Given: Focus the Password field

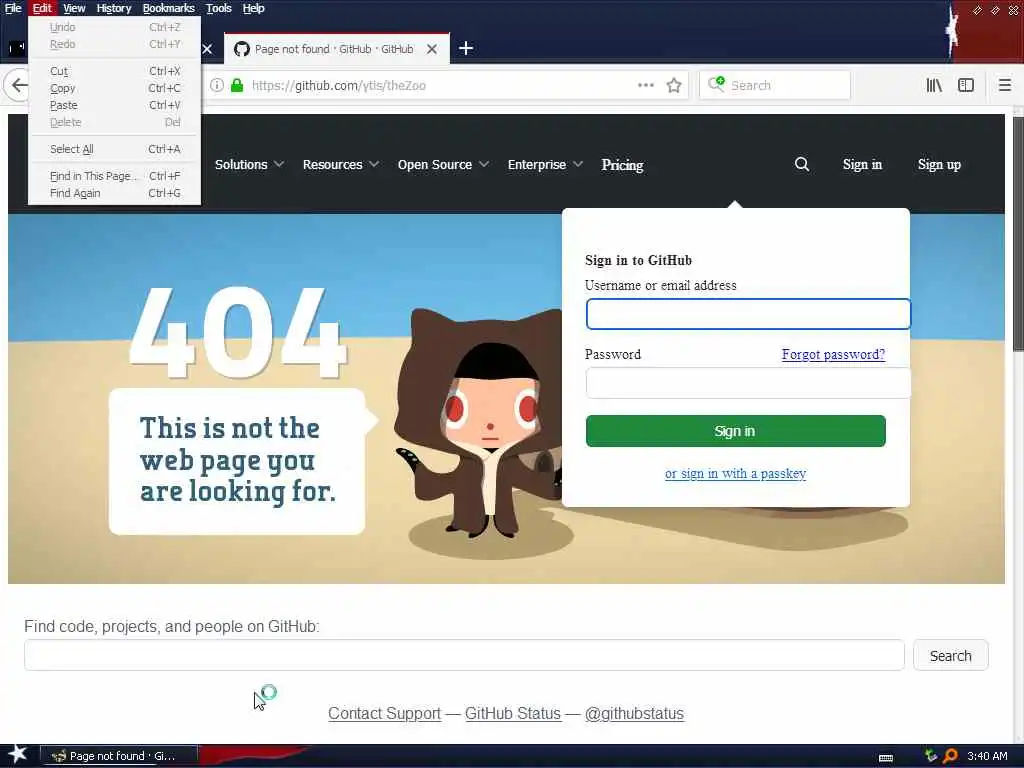Looking at the screenshot, I should (748, 383).
